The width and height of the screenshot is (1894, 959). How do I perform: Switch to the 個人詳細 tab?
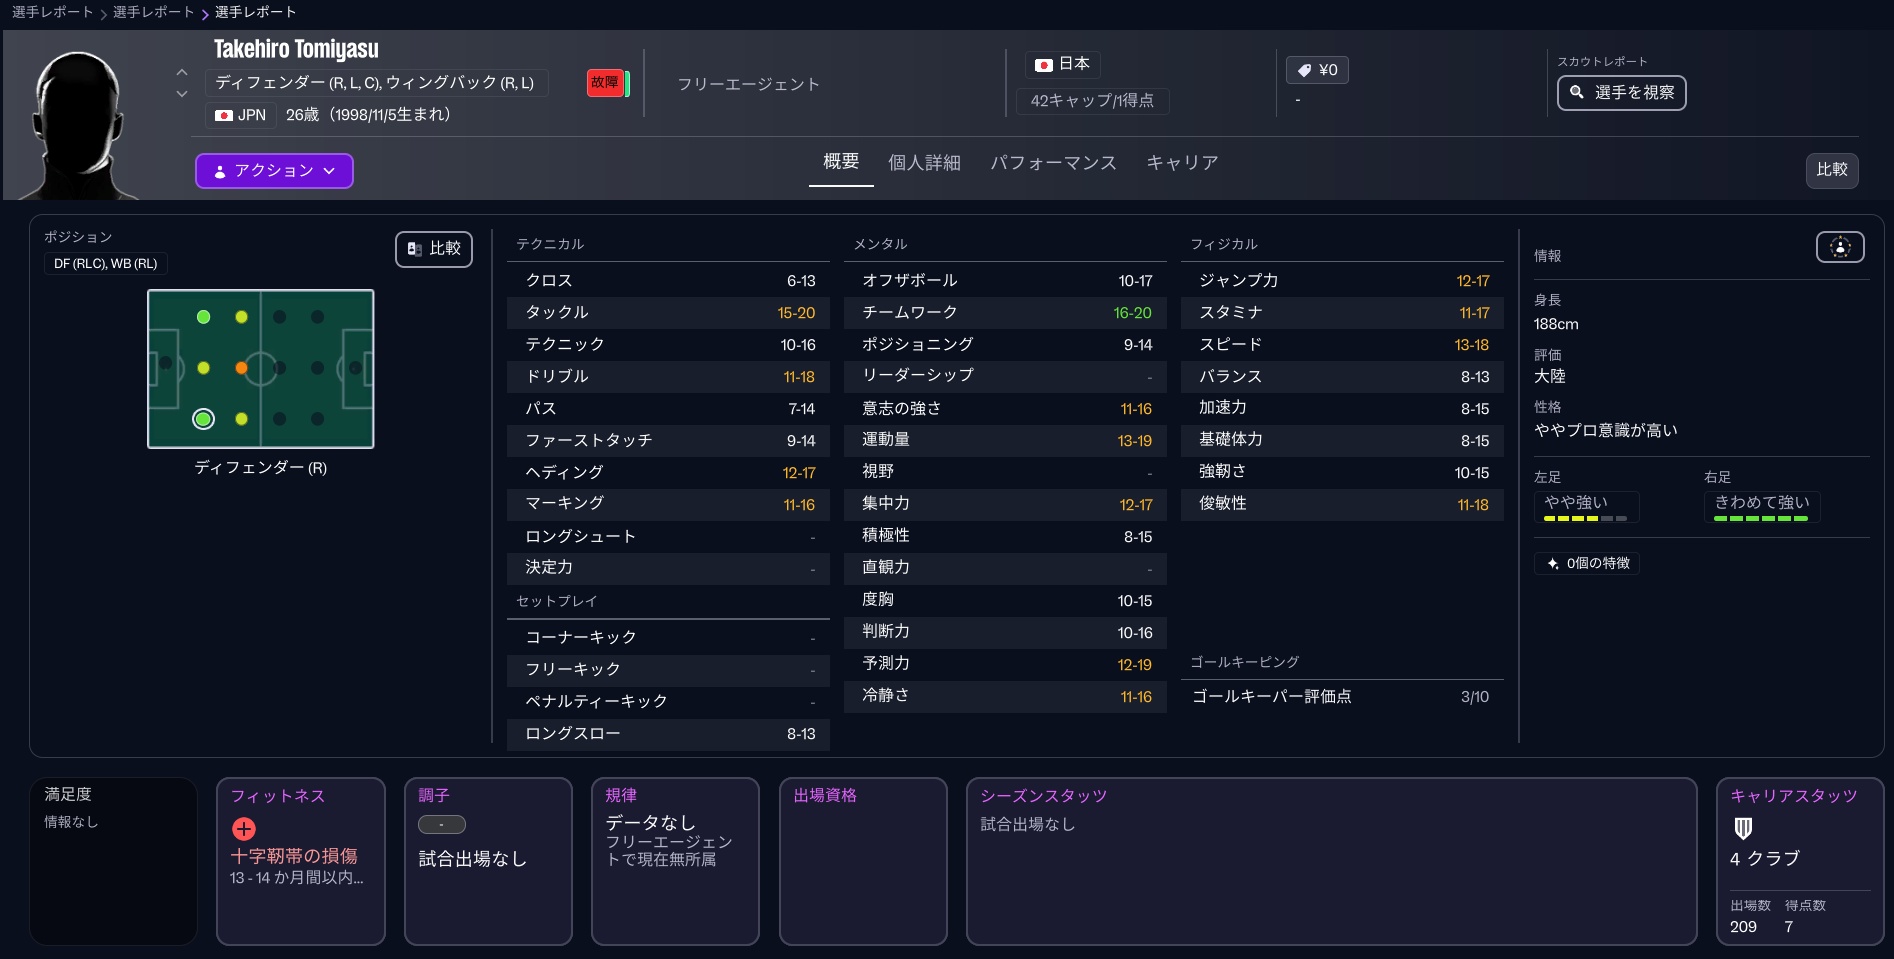coord(924,163)
